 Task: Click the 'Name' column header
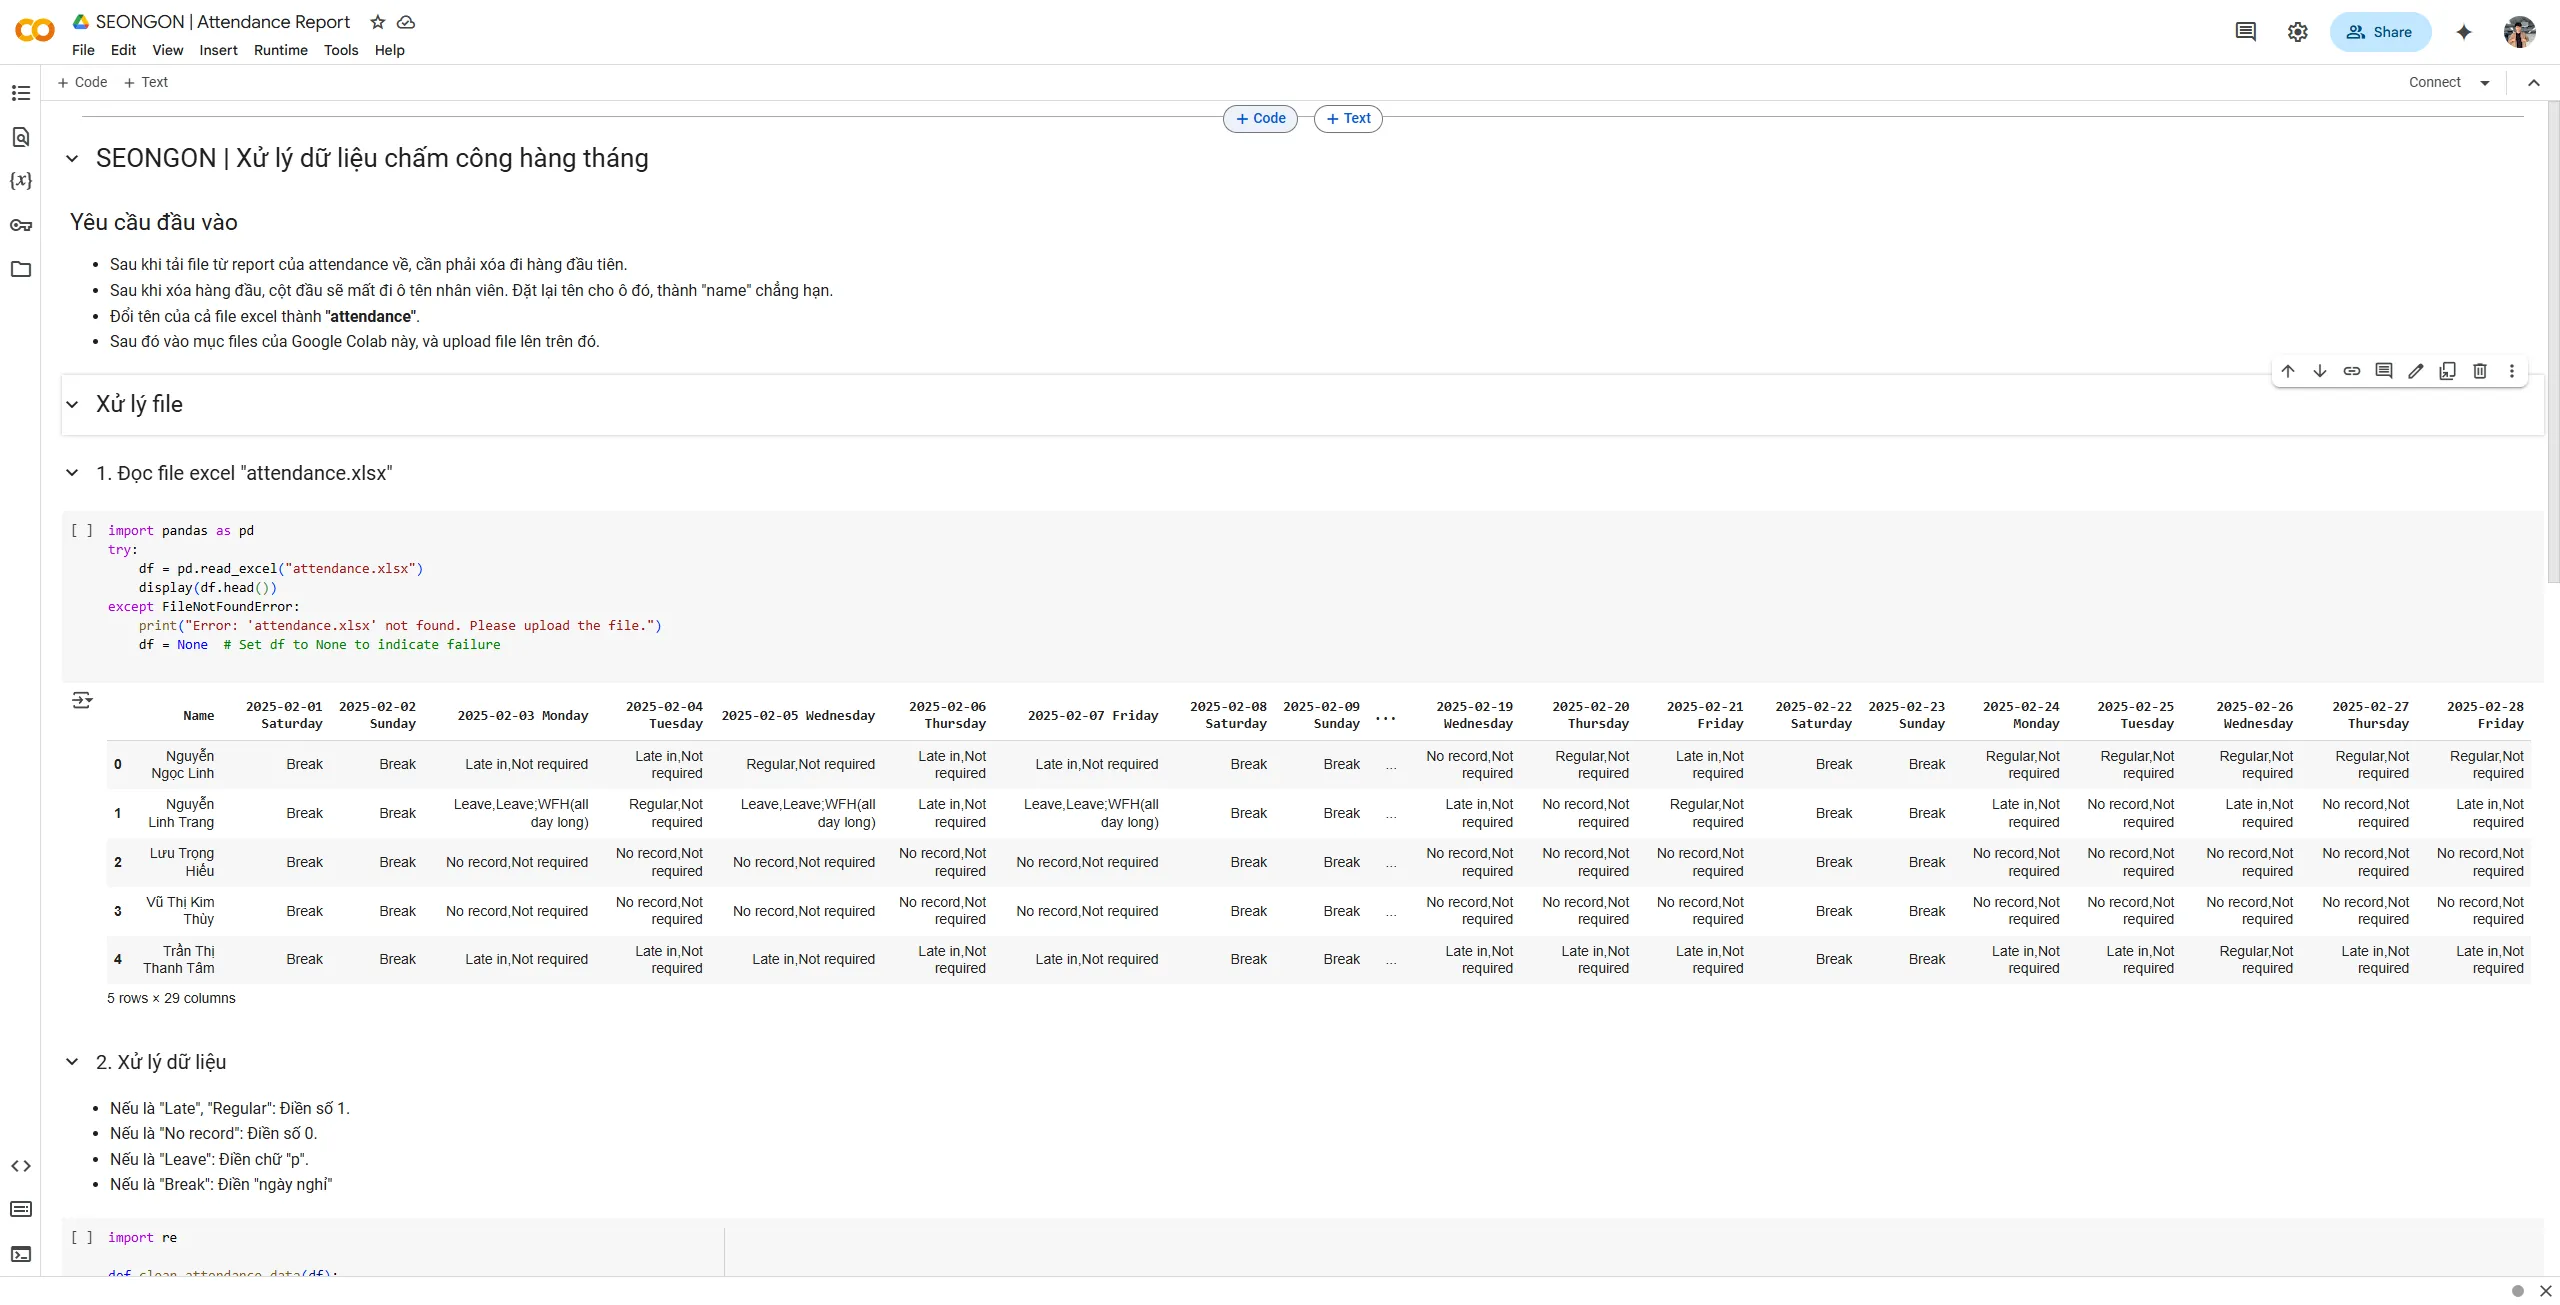198,716
